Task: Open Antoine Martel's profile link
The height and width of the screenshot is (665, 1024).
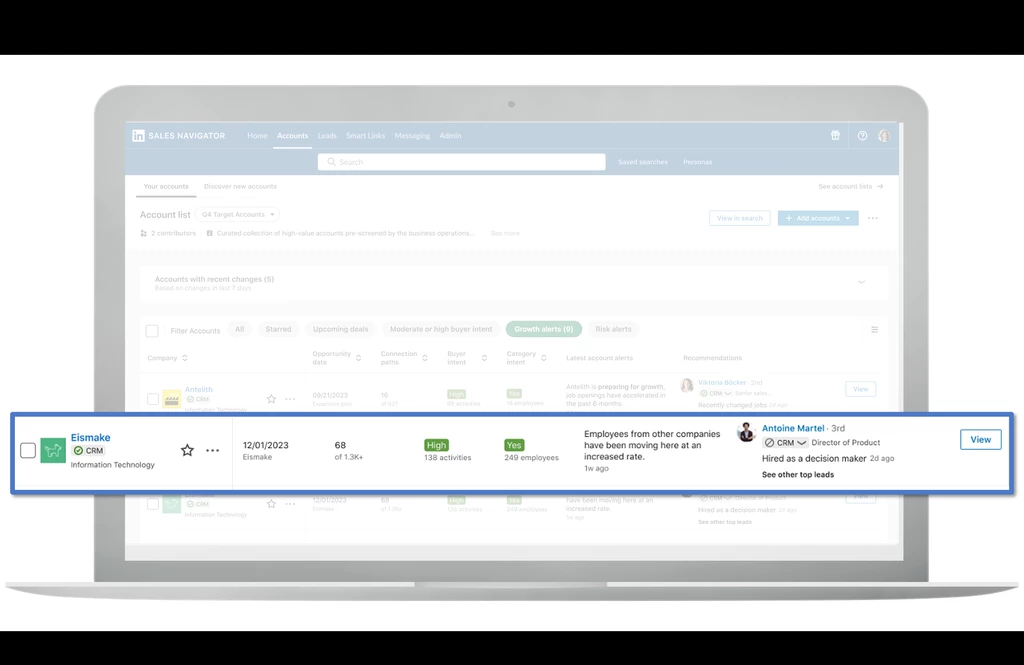Action: tap(793, 429)
